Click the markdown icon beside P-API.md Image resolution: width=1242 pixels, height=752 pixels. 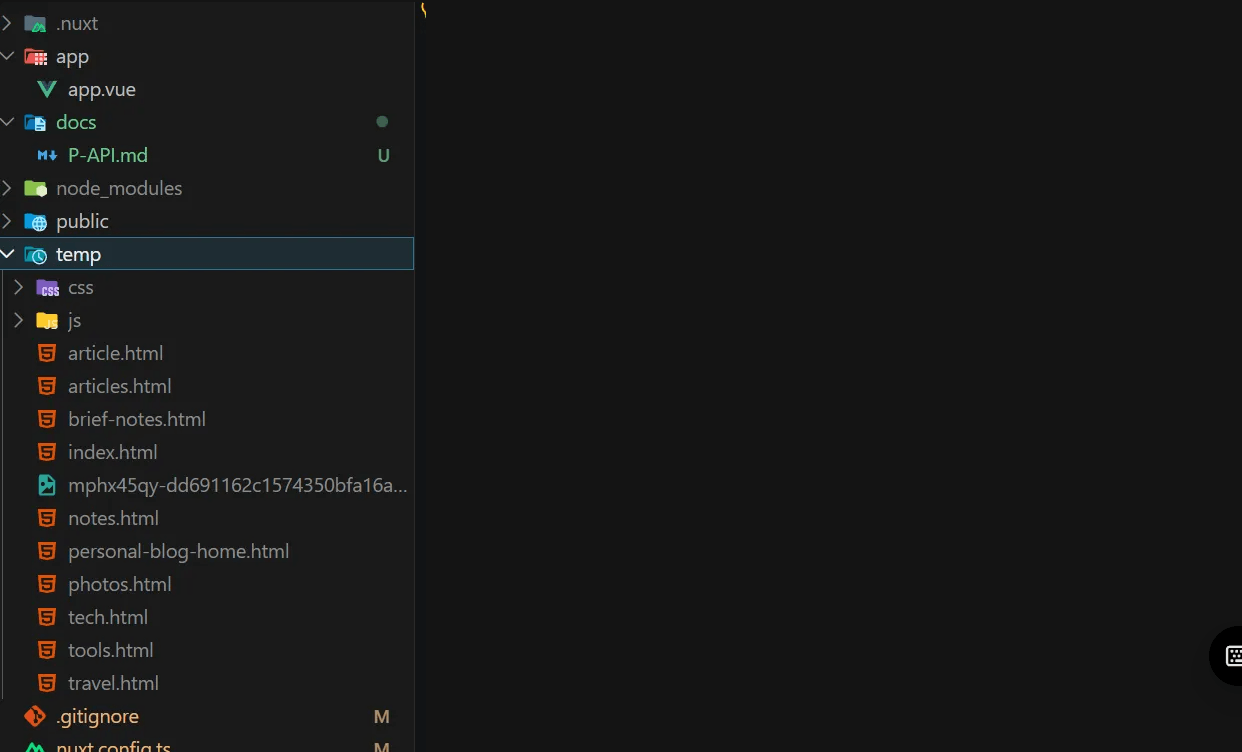(x=47, y=155)
